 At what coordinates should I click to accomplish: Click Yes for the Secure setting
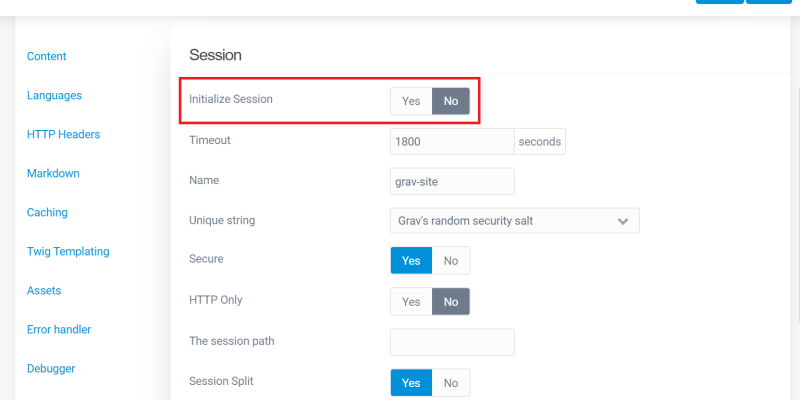tap(411, 260)
